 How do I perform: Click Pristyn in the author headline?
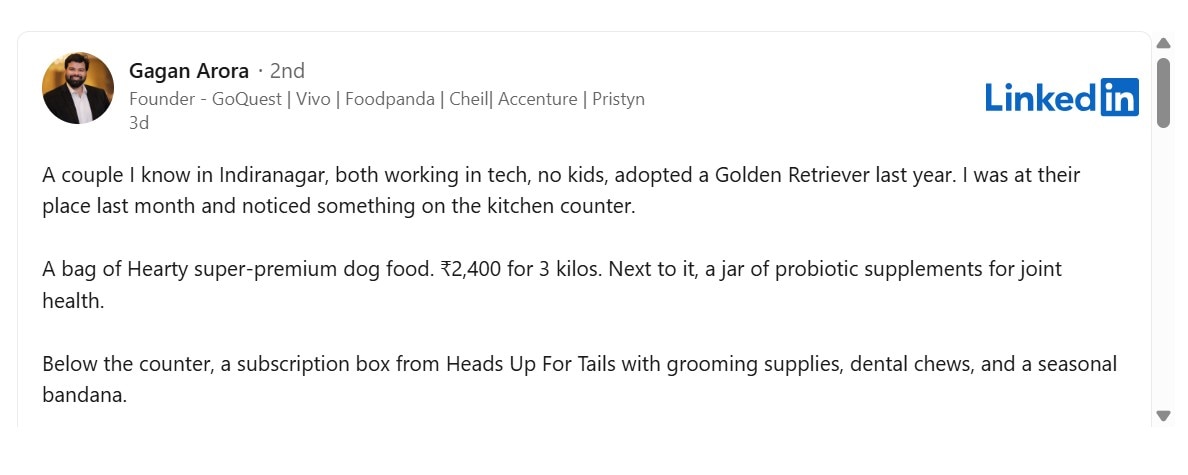pos(618,99)
